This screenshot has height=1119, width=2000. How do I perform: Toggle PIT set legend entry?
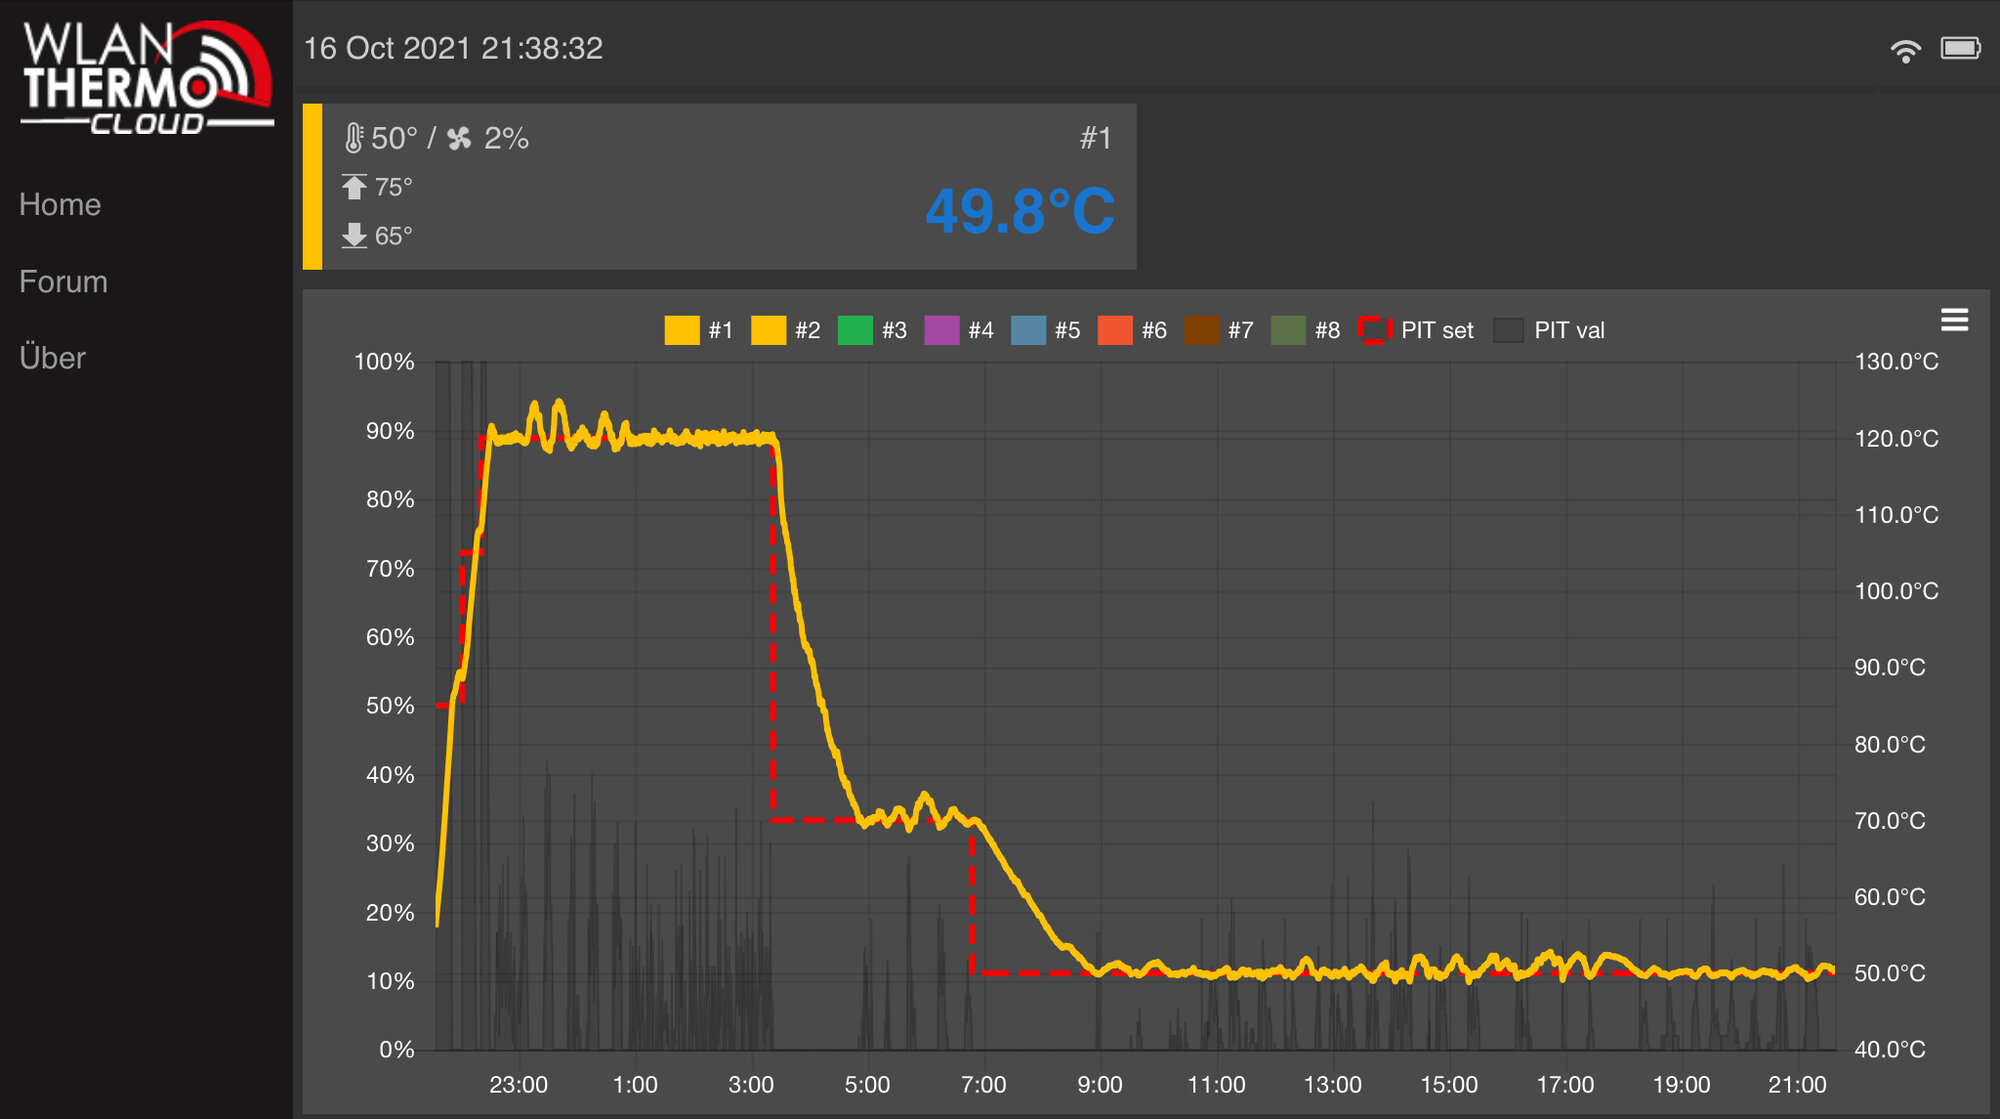pyautogui.click(x=1416, y=331)
